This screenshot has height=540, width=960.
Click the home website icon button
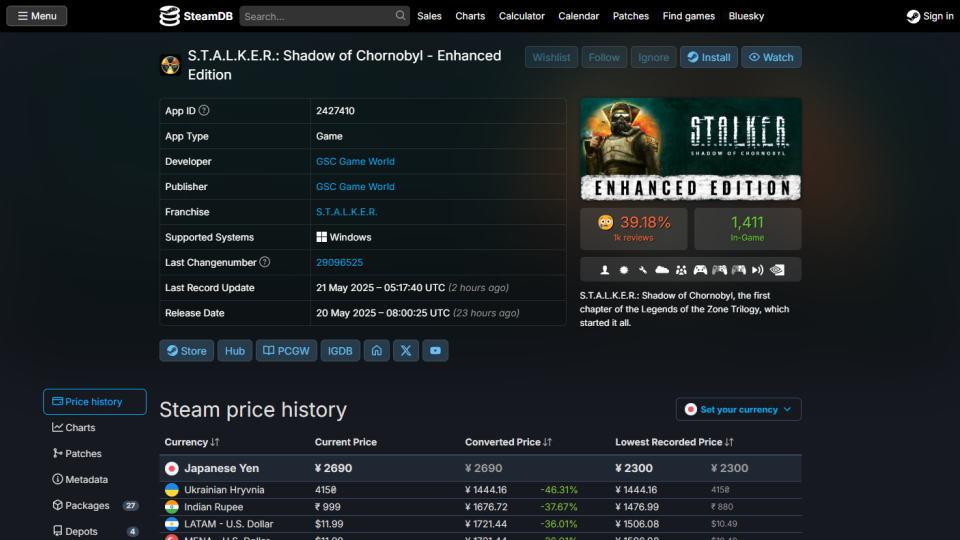click(x=377, y=351)
